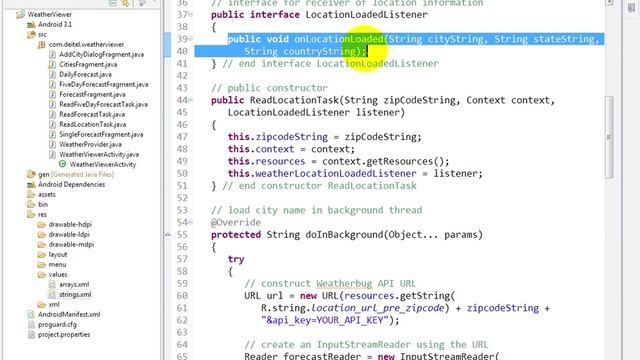Screen dimensions: 640x360
Task: Select project.properties in the tree
Action: (x=64, y=334)
